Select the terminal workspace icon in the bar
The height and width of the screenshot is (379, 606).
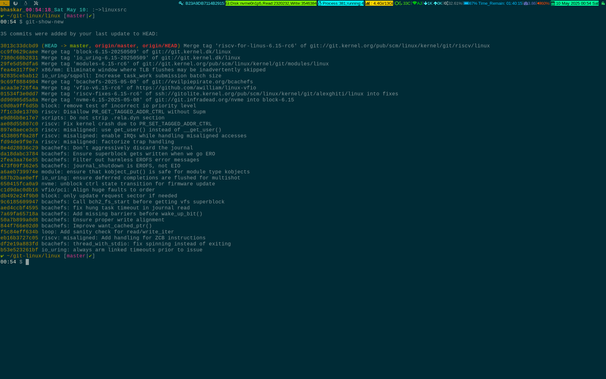5,3
